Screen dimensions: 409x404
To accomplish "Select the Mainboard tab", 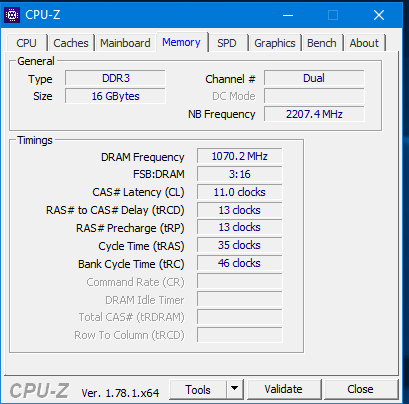I will (125, 43).
